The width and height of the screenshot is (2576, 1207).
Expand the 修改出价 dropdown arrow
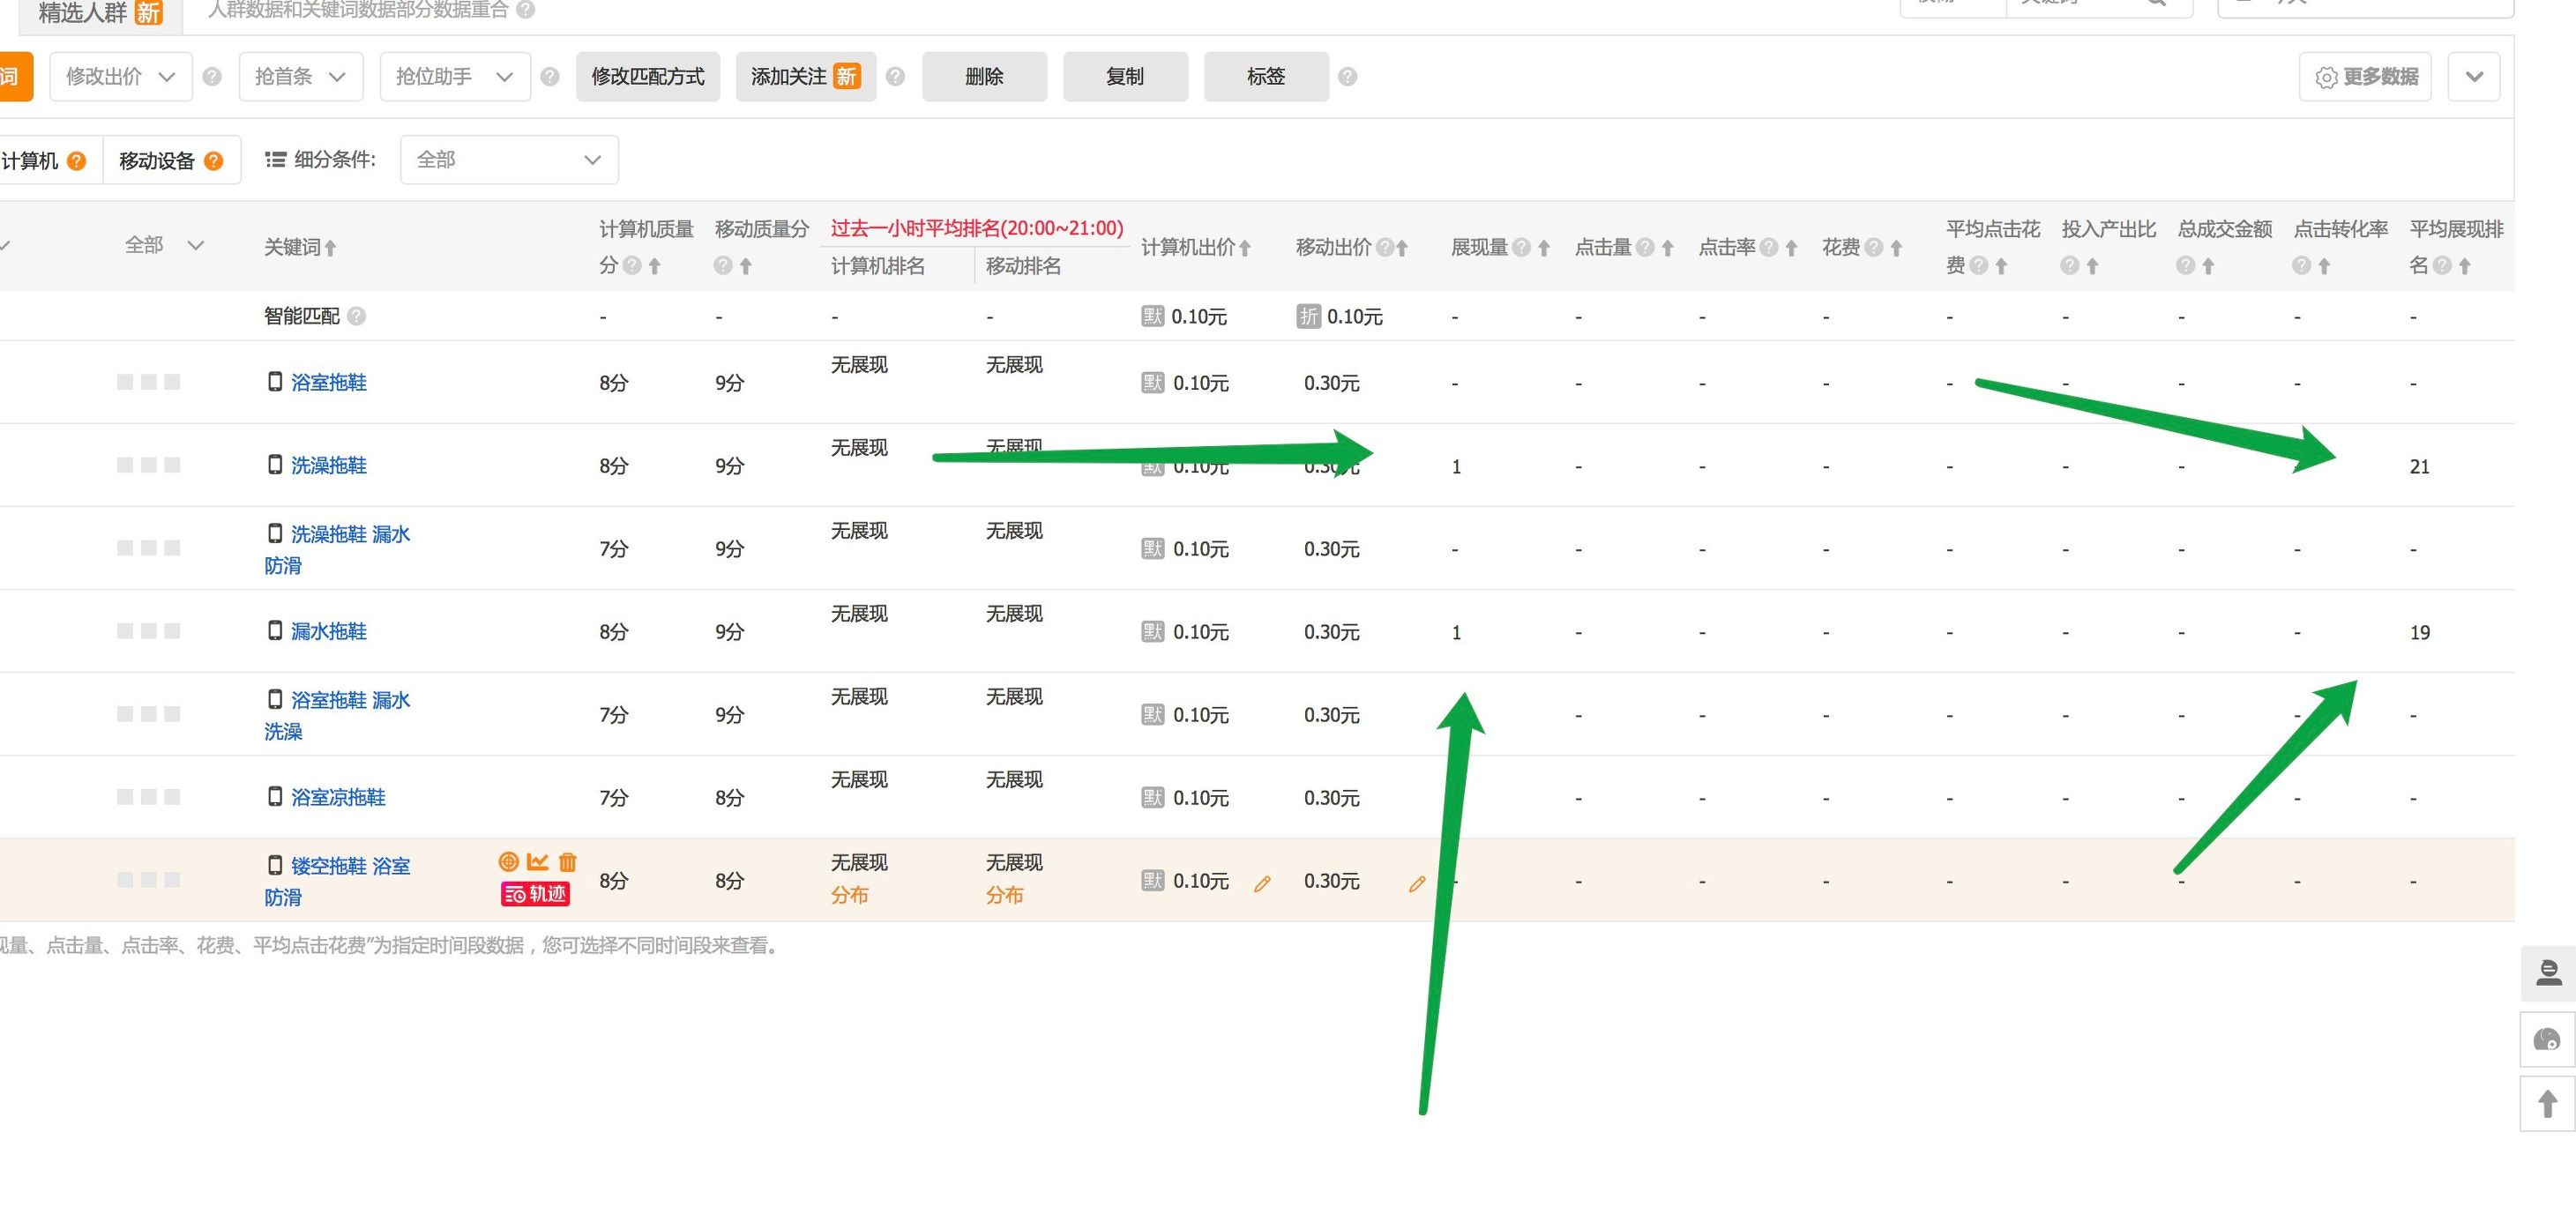coord(167,76)
